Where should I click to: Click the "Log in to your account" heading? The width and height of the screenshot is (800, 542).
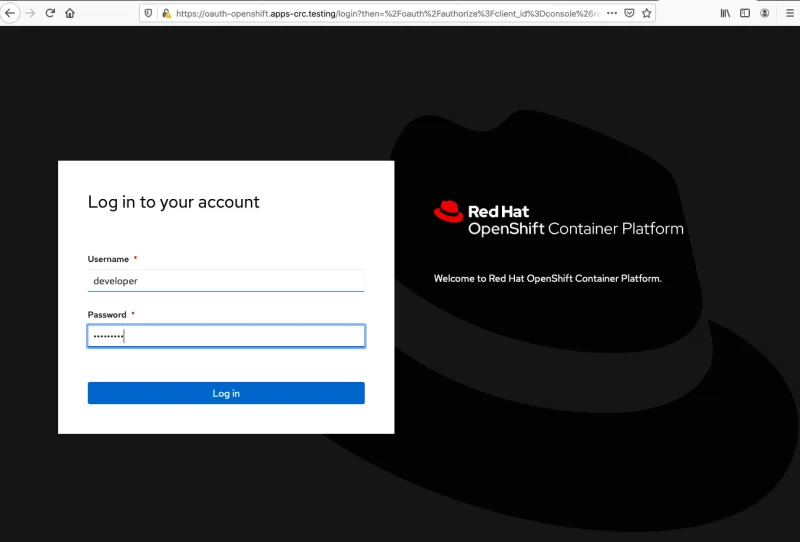click(x=174, y=202)
